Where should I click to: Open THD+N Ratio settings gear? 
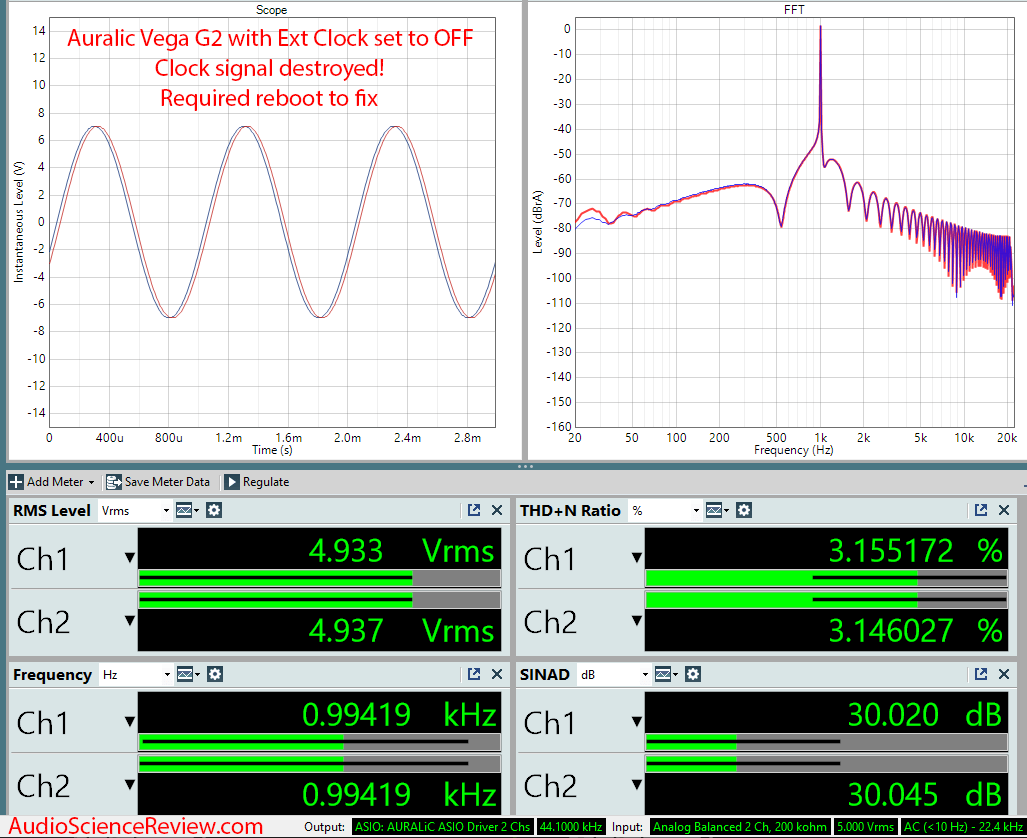pyautogui.click(x=743, y=510)
